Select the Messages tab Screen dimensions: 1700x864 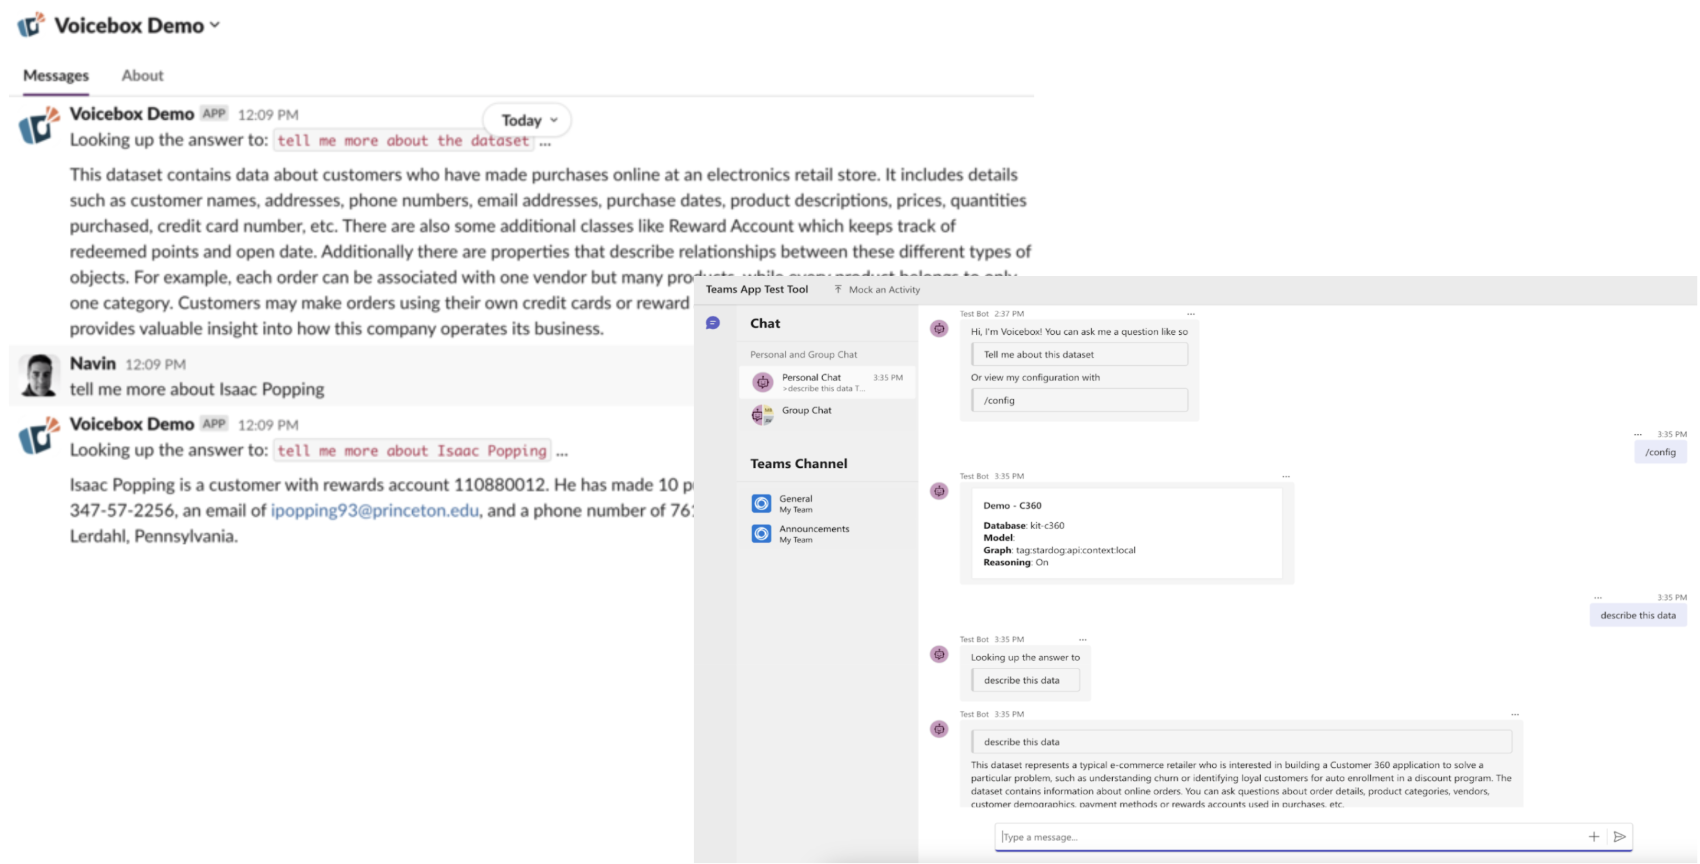56,75
